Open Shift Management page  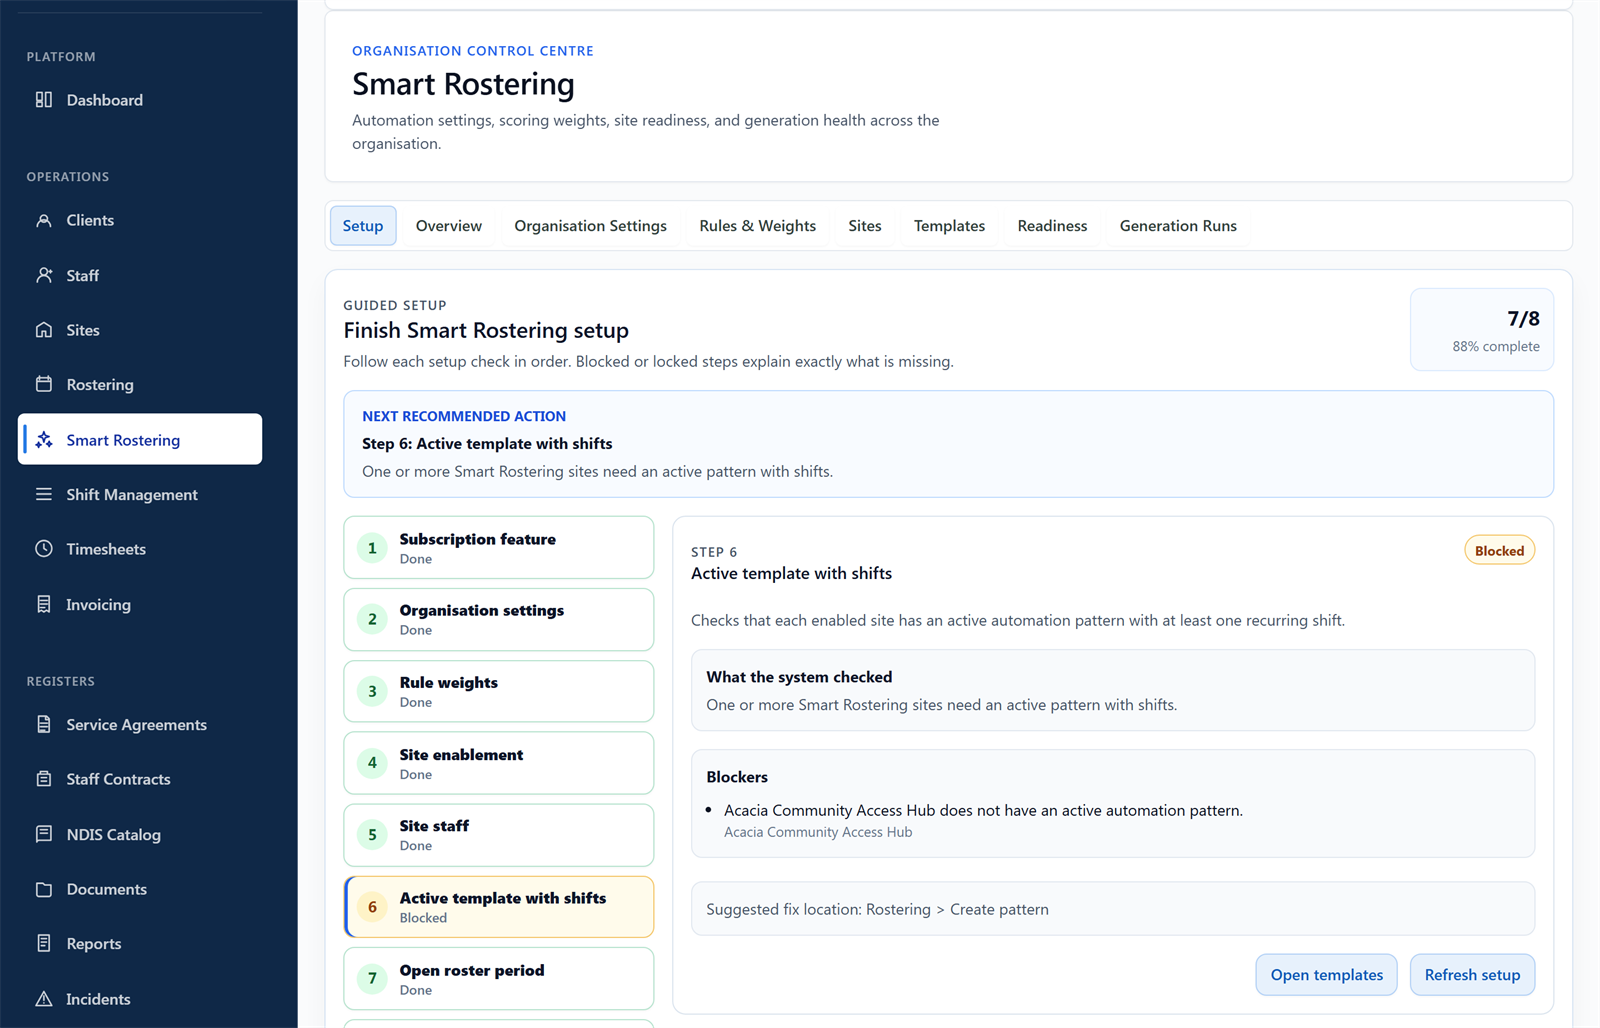click(140, 494)
